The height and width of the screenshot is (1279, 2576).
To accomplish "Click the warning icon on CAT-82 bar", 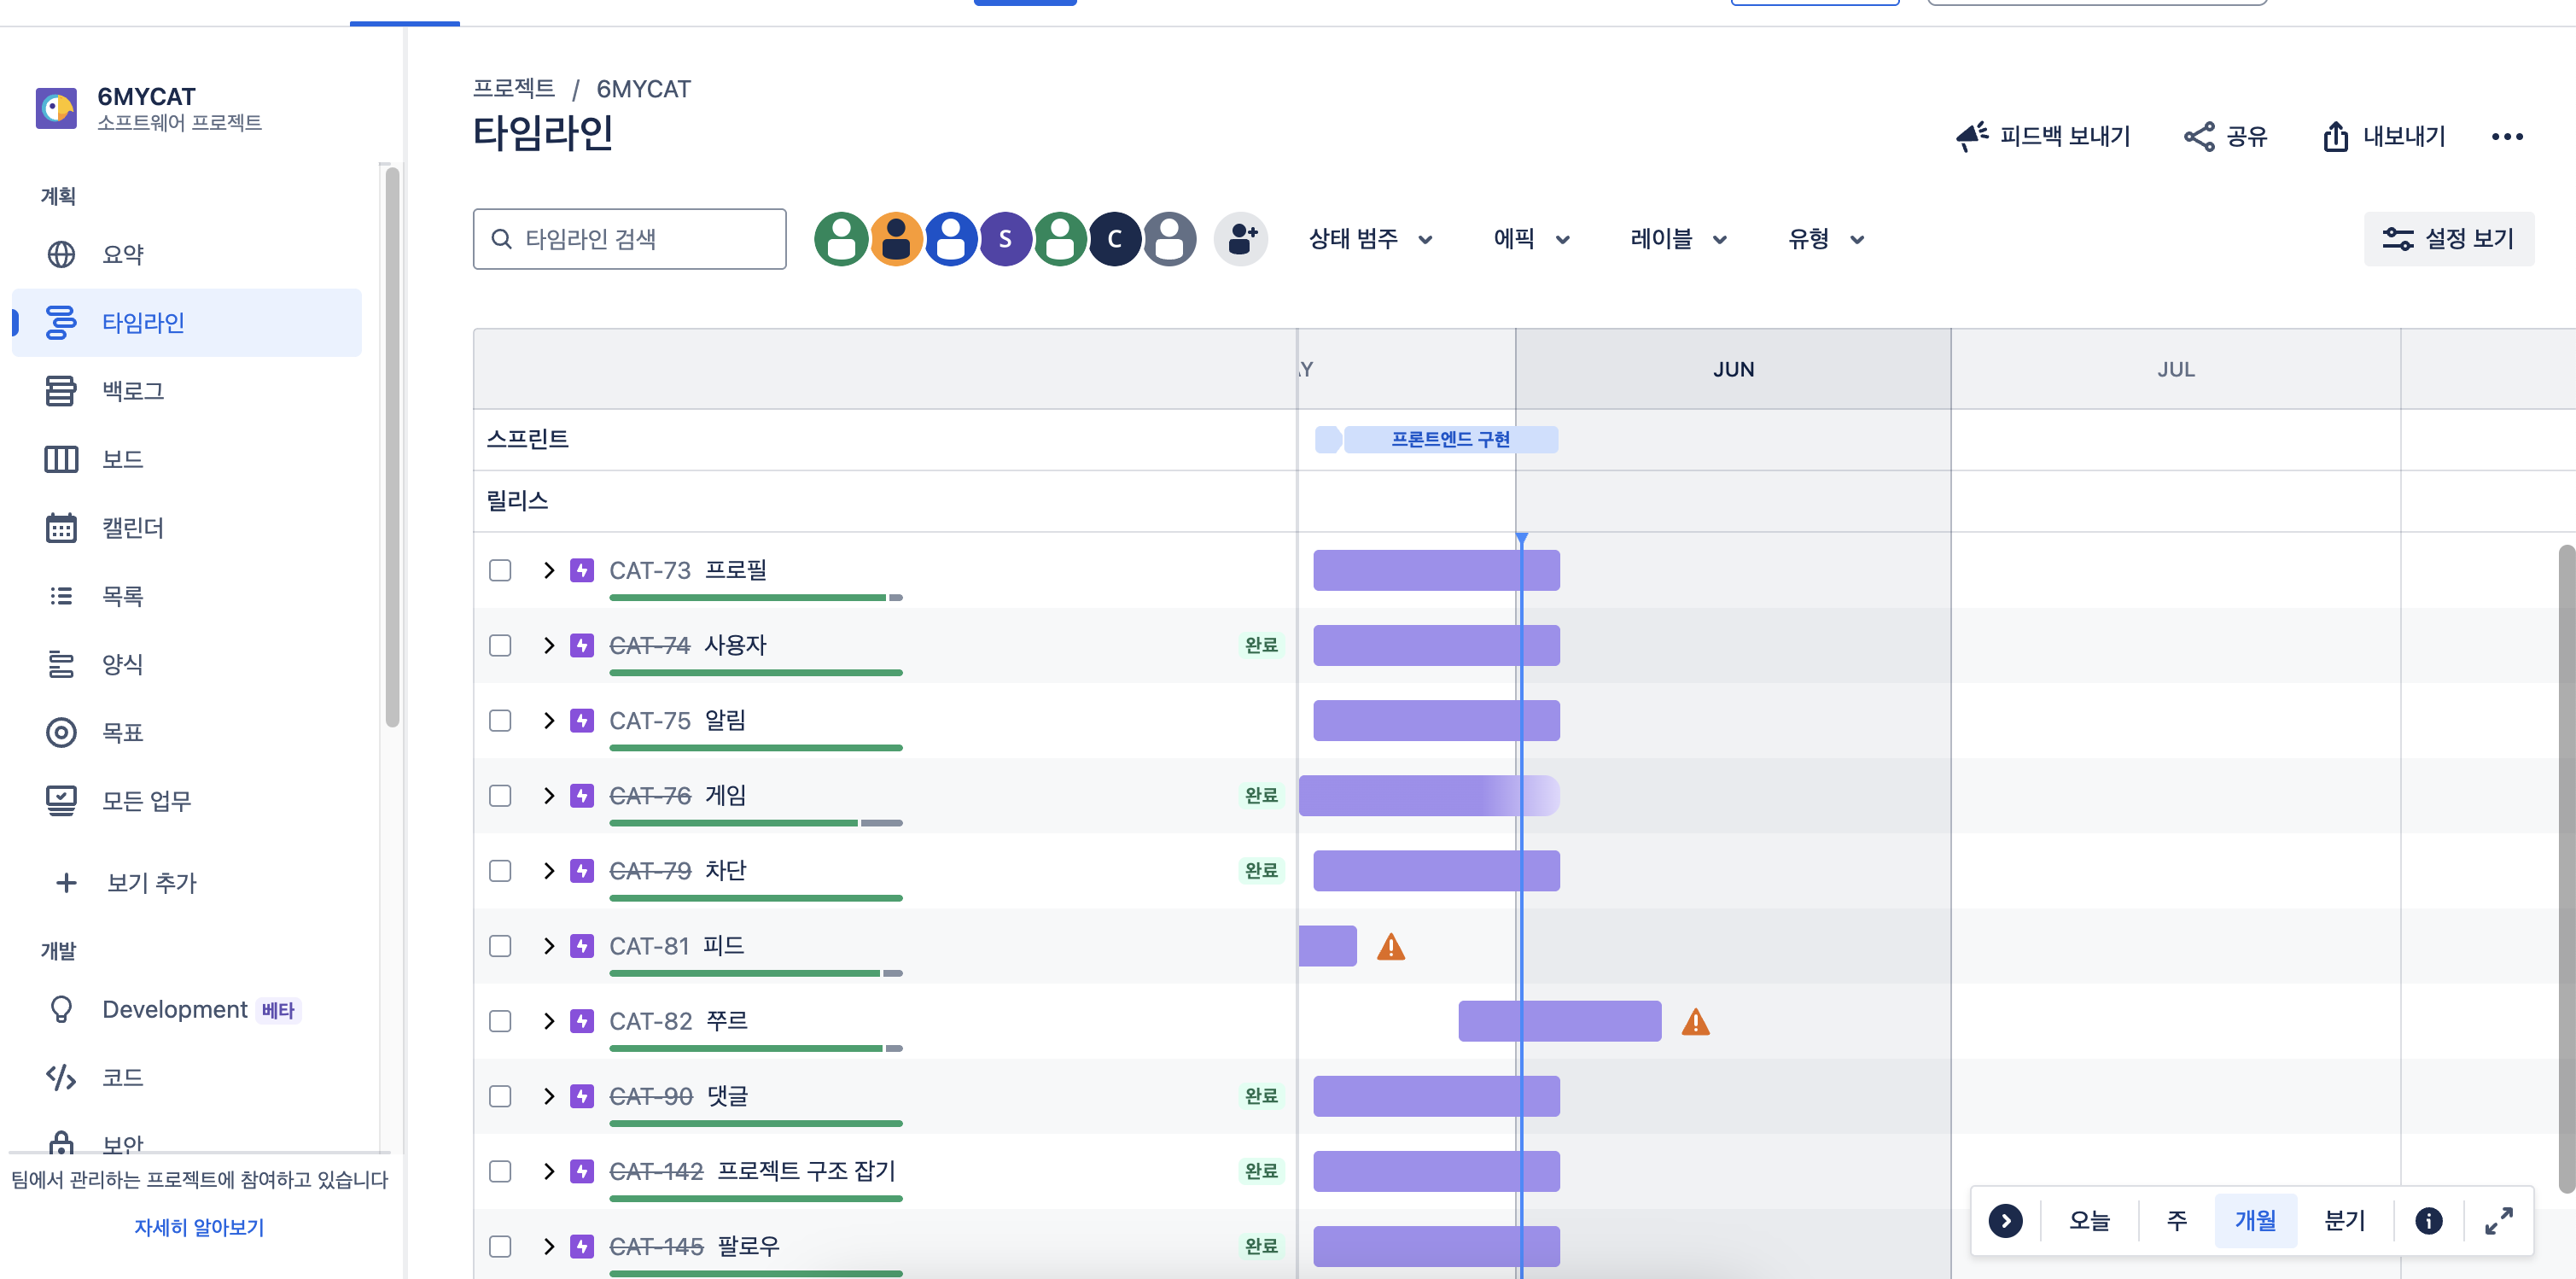I will click(1695, 1022).
